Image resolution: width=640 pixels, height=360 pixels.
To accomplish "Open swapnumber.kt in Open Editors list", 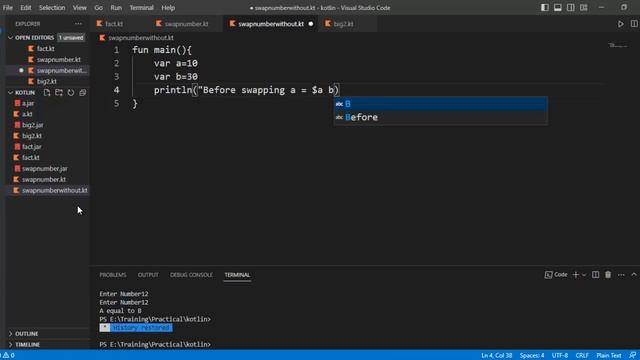I will pos(58,60).
